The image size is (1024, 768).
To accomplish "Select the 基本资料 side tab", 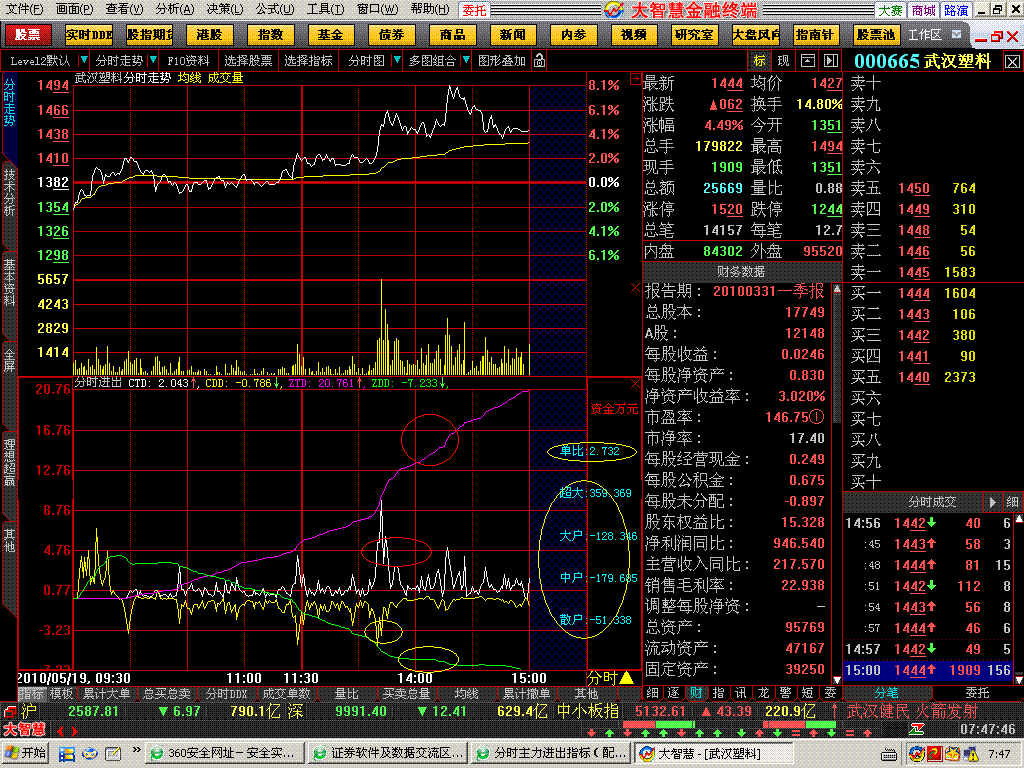I will 9,282.
